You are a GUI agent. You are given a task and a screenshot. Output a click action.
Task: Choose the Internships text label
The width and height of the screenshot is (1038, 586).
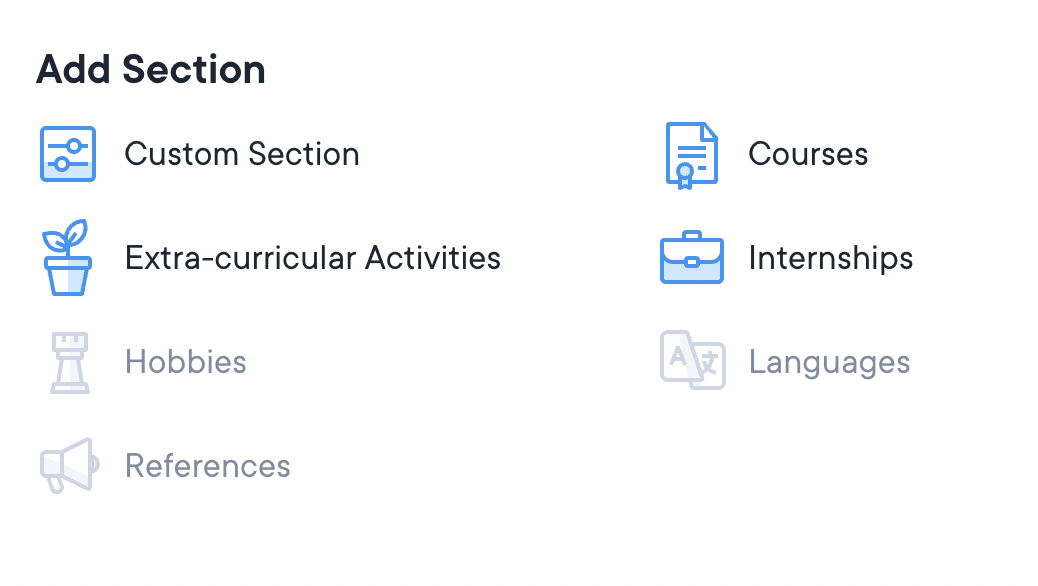pos(830,258)
